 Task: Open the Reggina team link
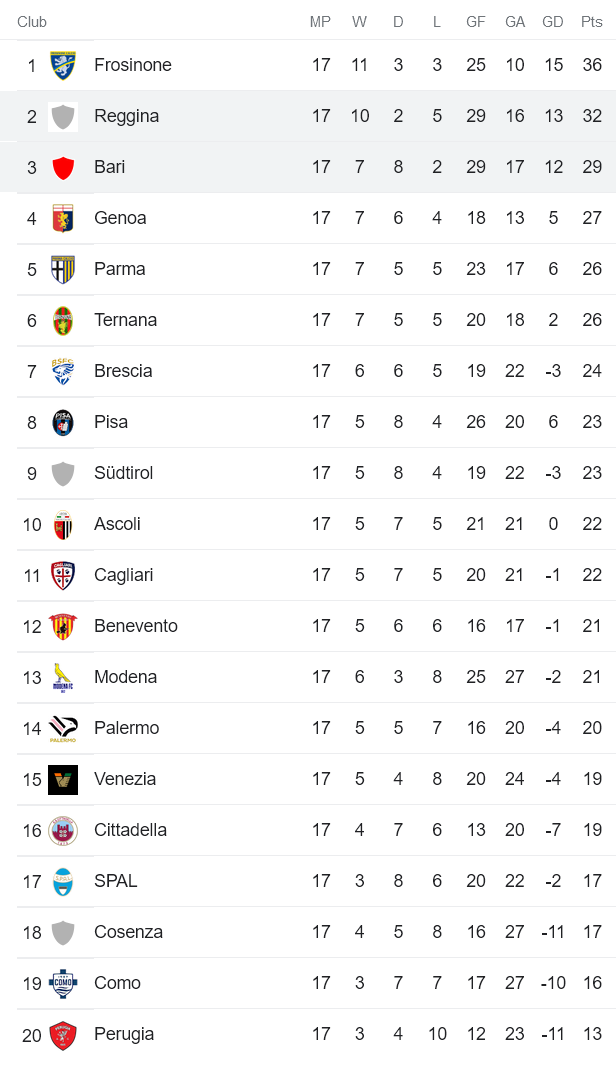[x=126, y=116]
